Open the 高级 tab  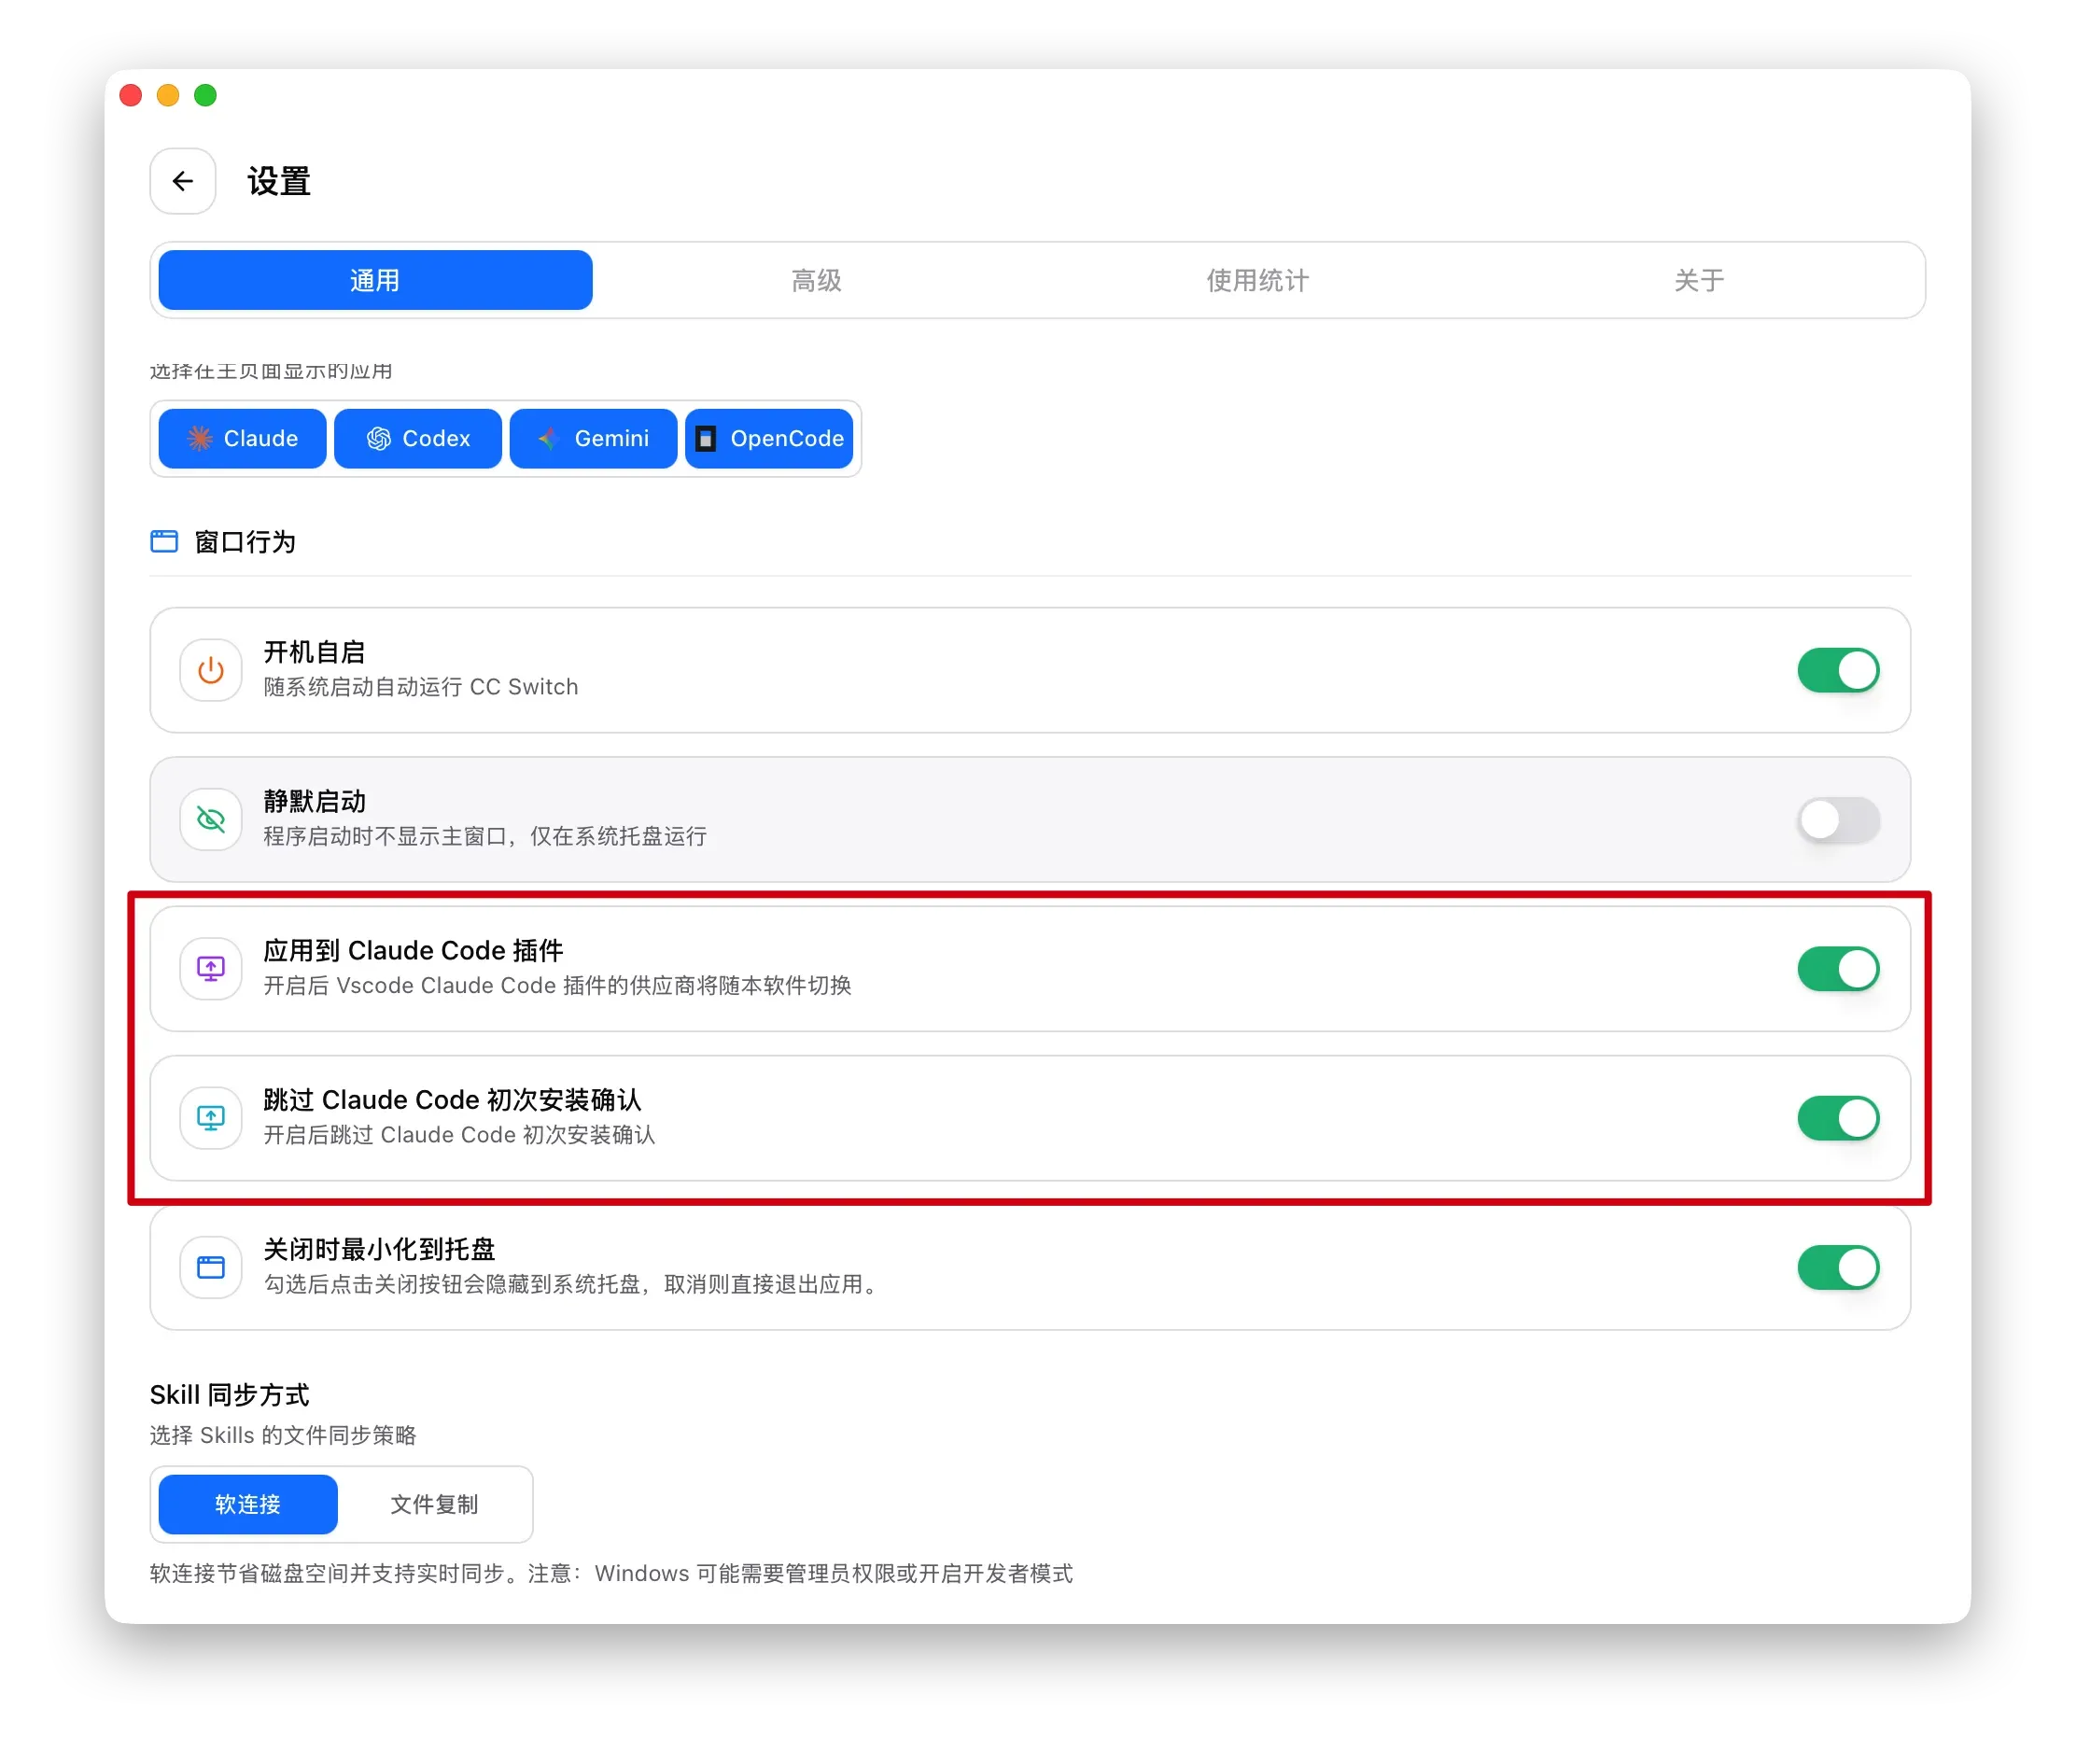[x=816, y=280]
